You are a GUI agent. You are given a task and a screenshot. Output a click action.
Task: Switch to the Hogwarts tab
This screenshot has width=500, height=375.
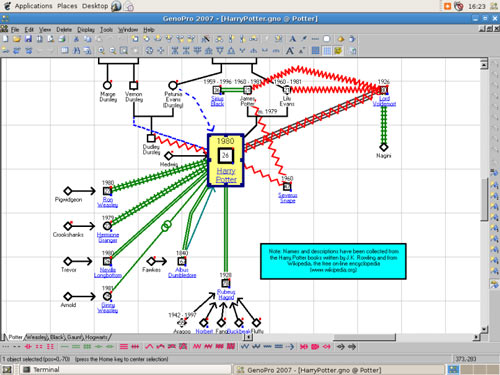(x=96, y=337)
